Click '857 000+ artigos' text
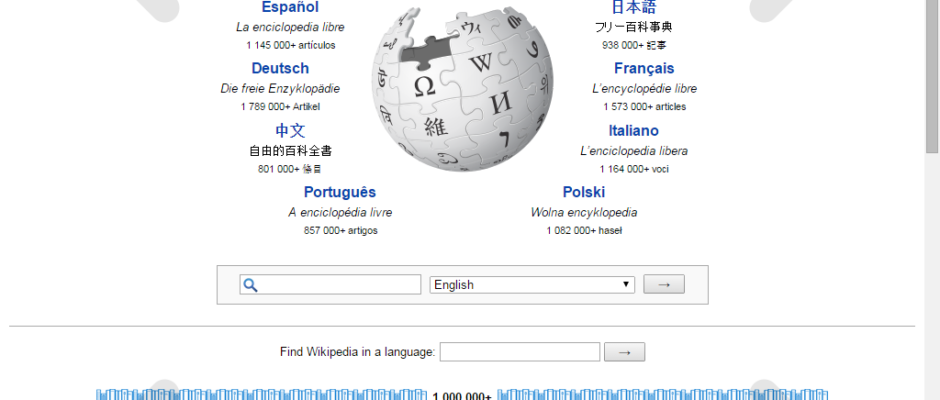940x400 pixels. point(341,230)
